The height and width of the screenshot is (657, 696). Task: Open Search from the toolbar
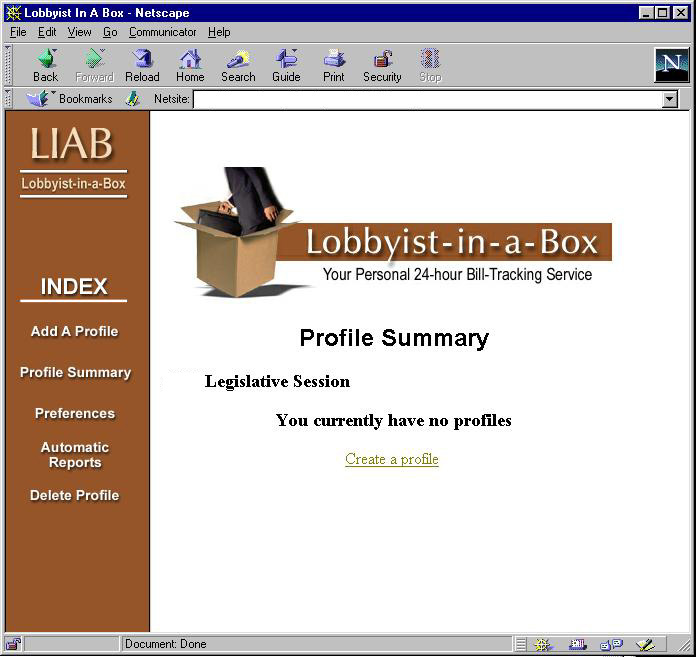[x=238, y=65]
